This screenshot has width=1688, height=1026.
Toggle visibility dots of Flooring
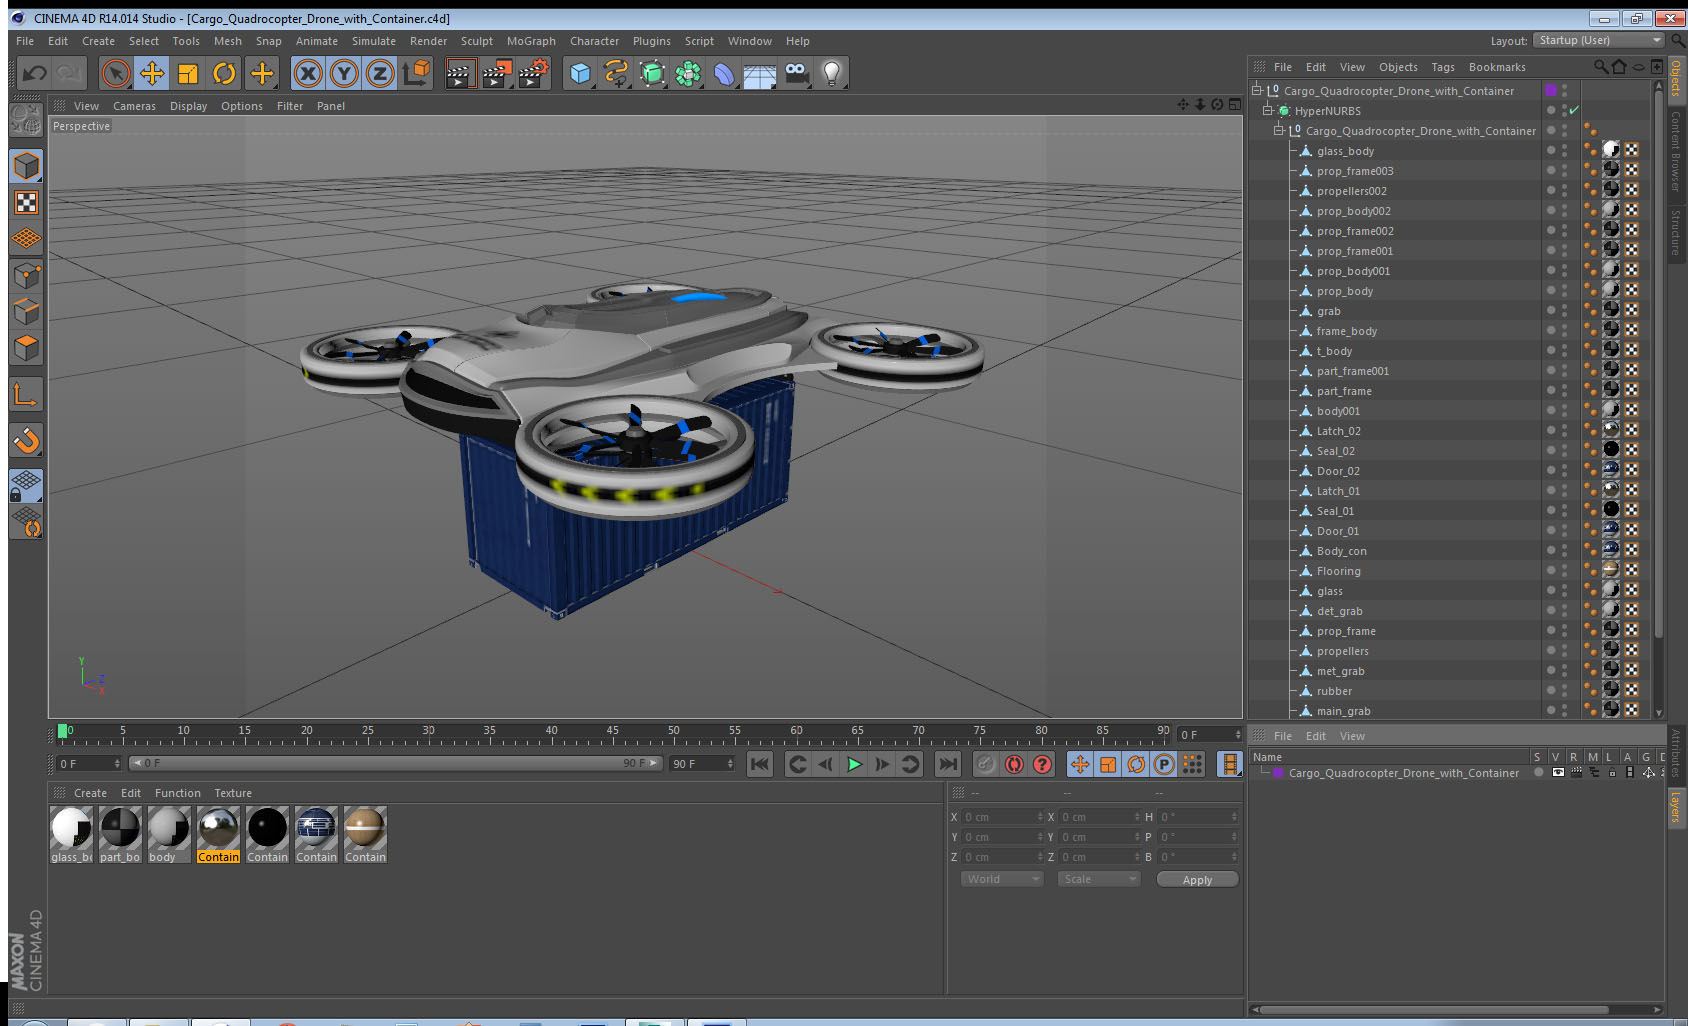[x=1565, y=570]
